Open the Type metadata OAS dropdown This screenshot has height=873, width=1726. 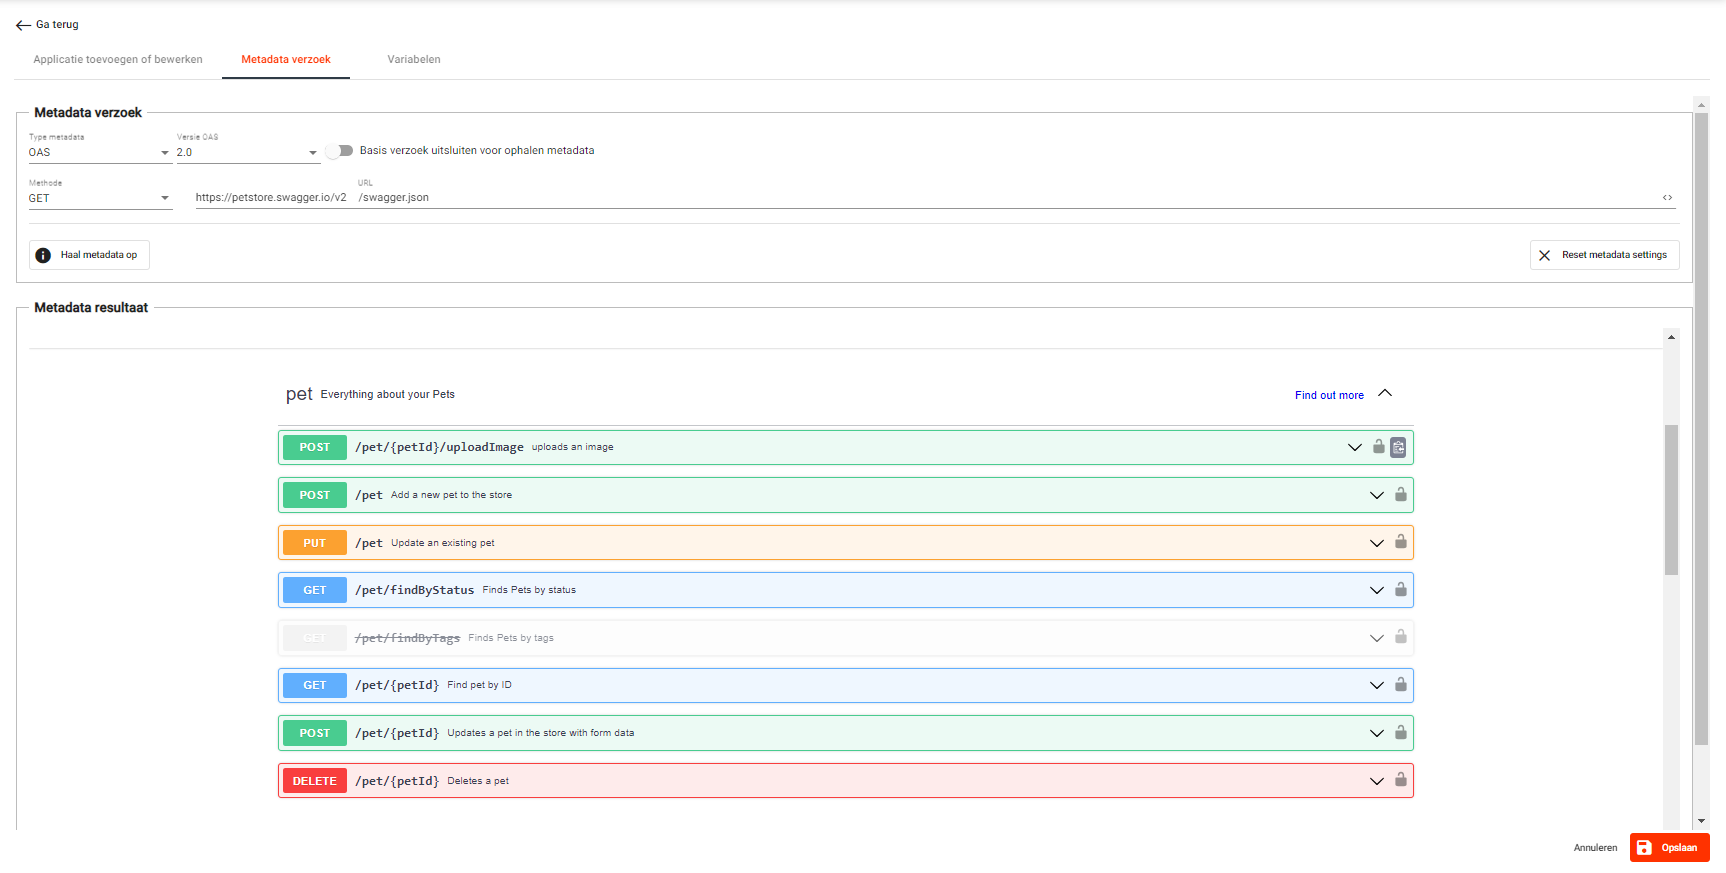pos(99,153)
